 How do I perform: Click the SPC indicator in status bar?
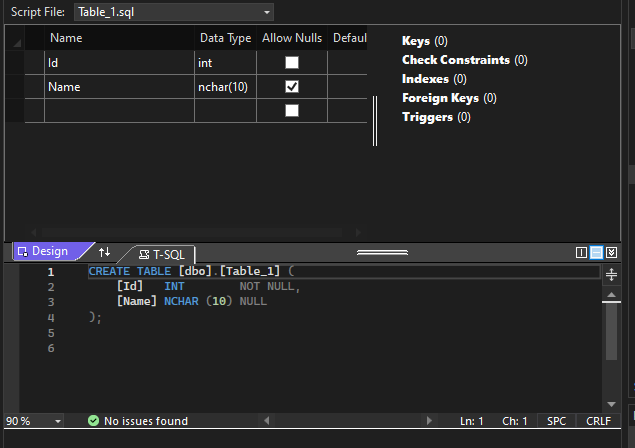click(x=556, y=421)
